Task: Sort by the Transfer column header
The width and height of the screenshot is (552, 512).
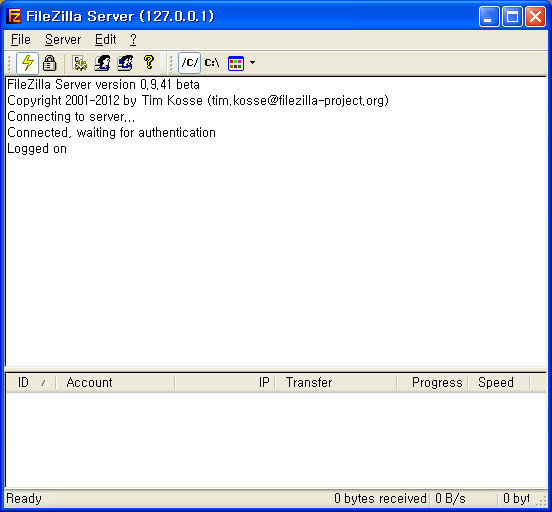Action: pos(336,383)
